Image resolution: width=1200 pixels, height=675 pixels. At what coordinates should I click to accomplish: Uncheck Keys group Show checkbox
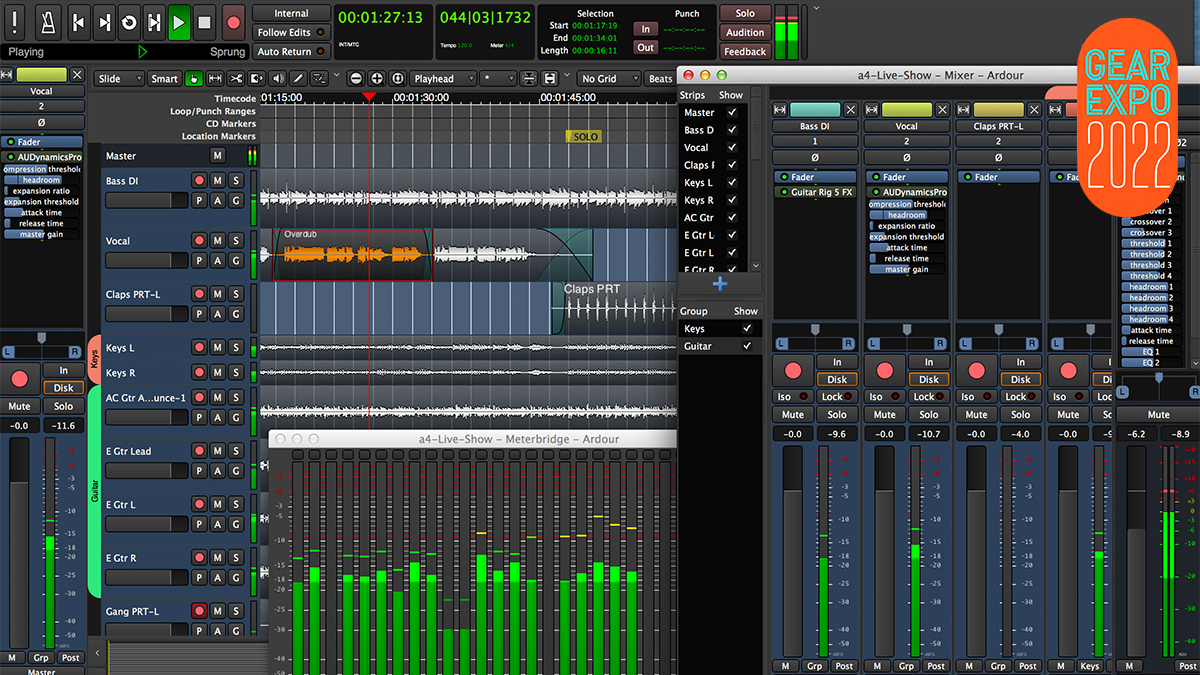(x=746, y=328)
